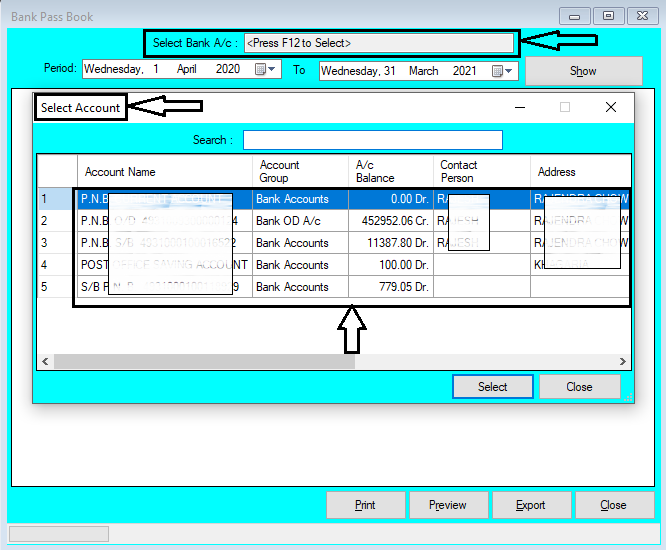
Task: Click Bank Accounts group cell in row 3
Action: coord(300,243)
